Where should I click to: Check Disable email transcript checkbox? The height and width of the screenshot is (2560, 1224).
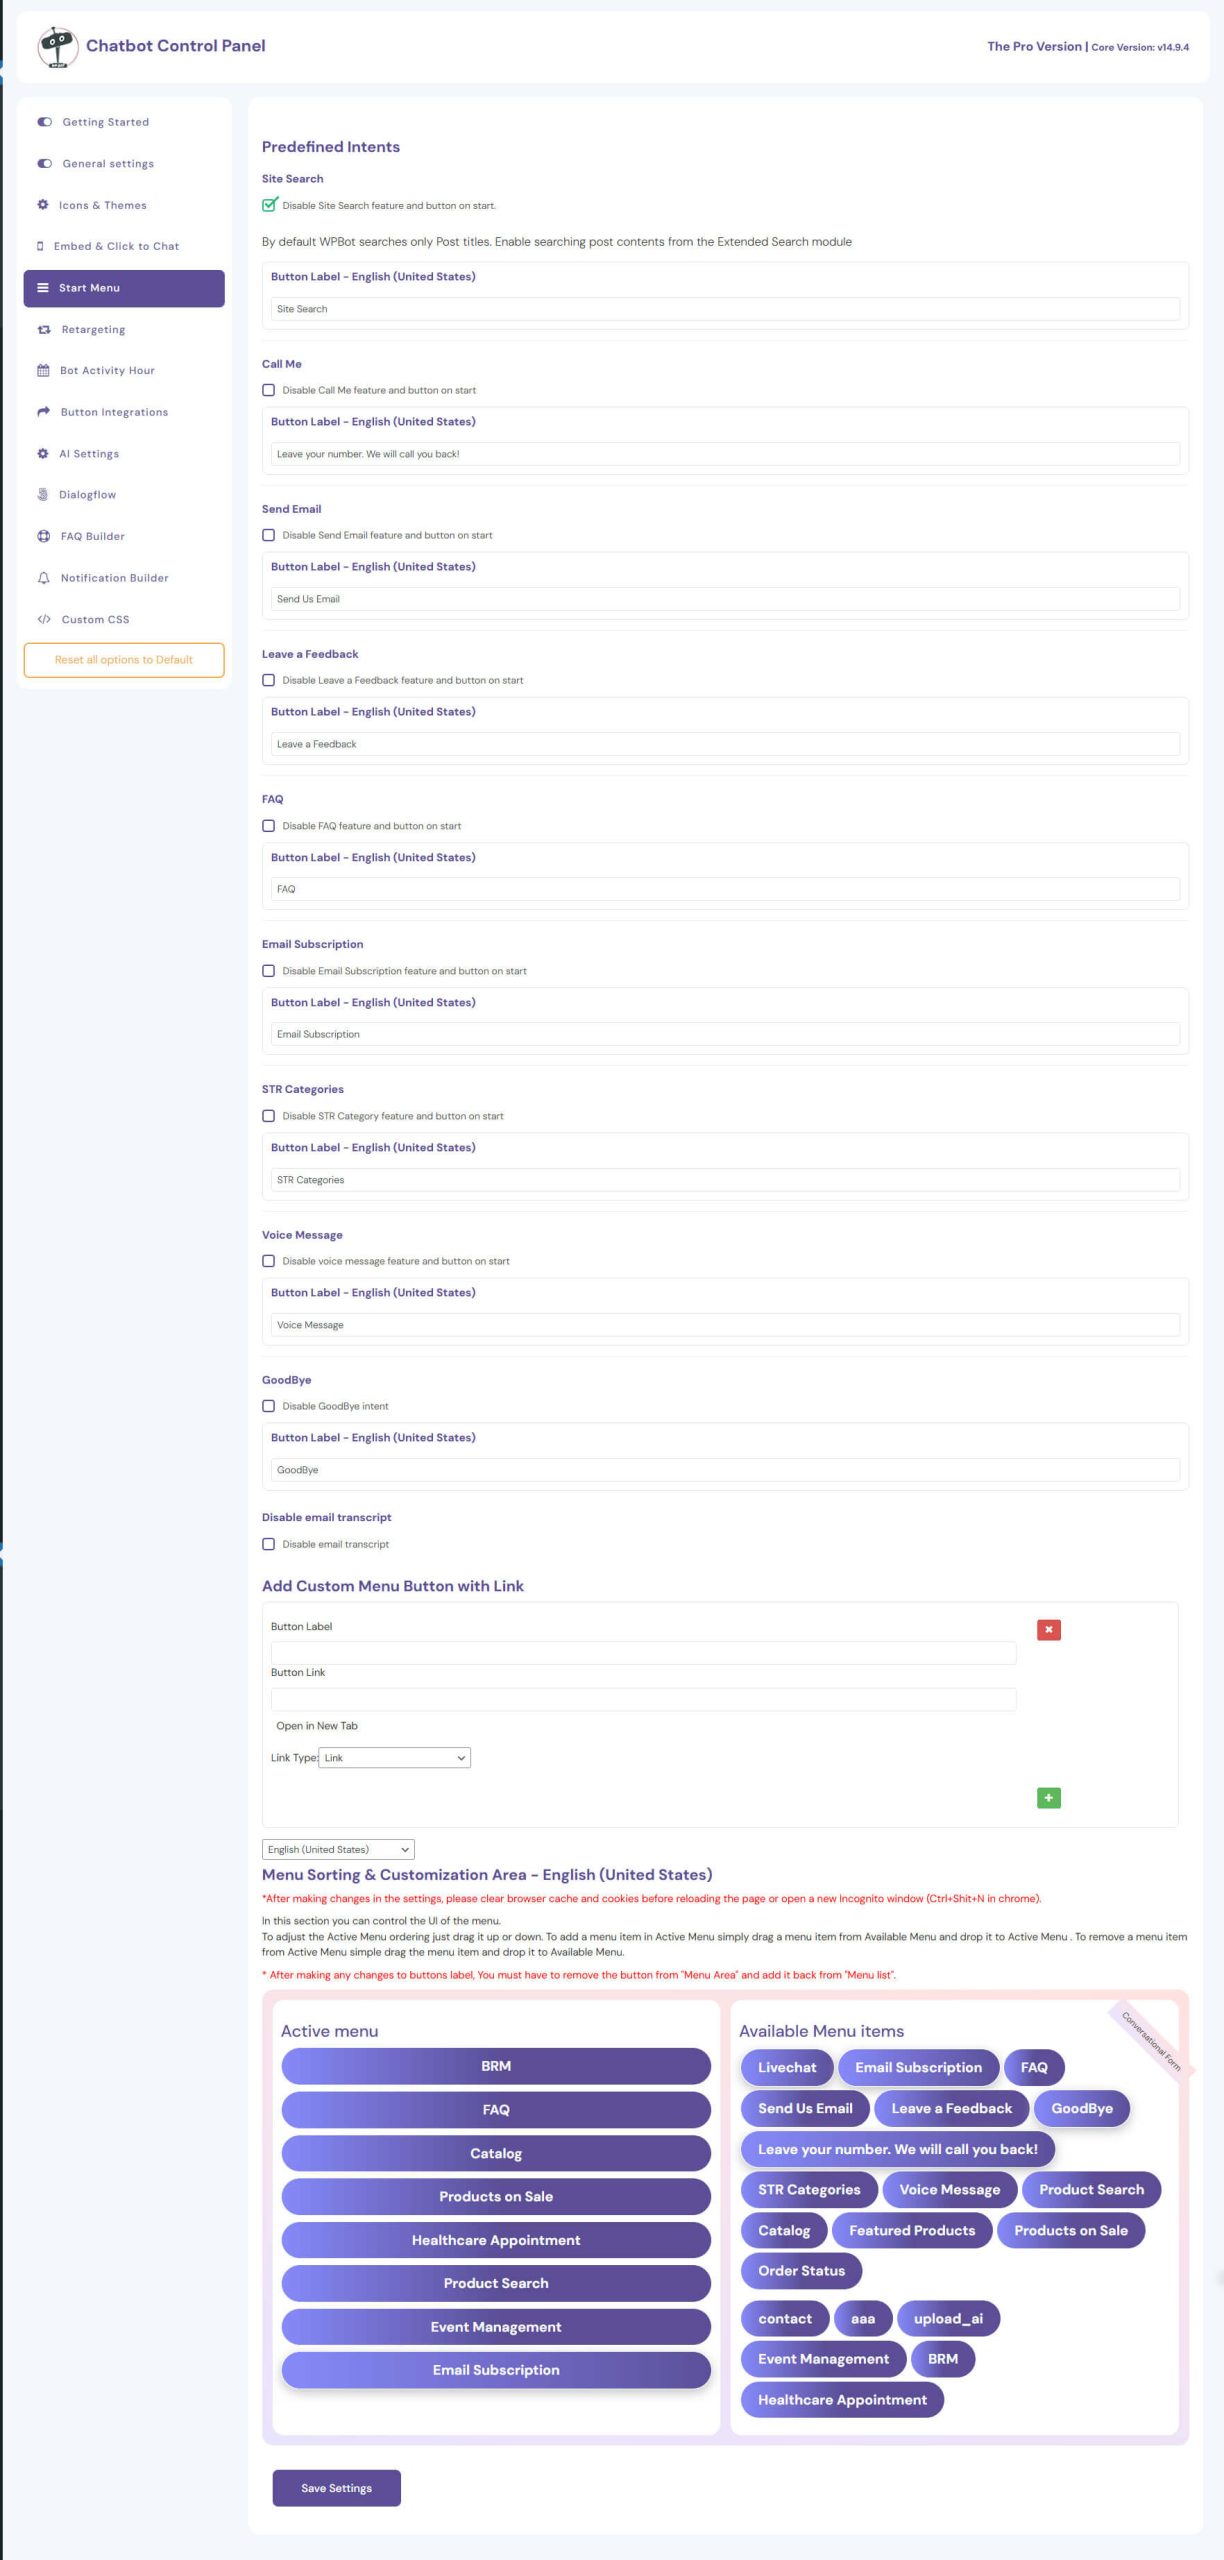[x=269, y=1545]
